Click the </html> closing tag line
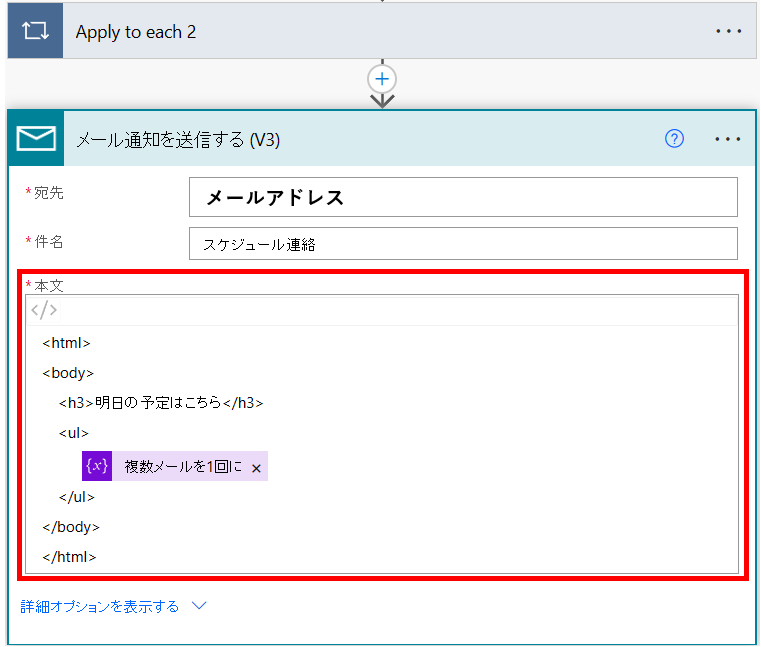The width and height of the screenshot is (761, 647). tap(69, 557)
